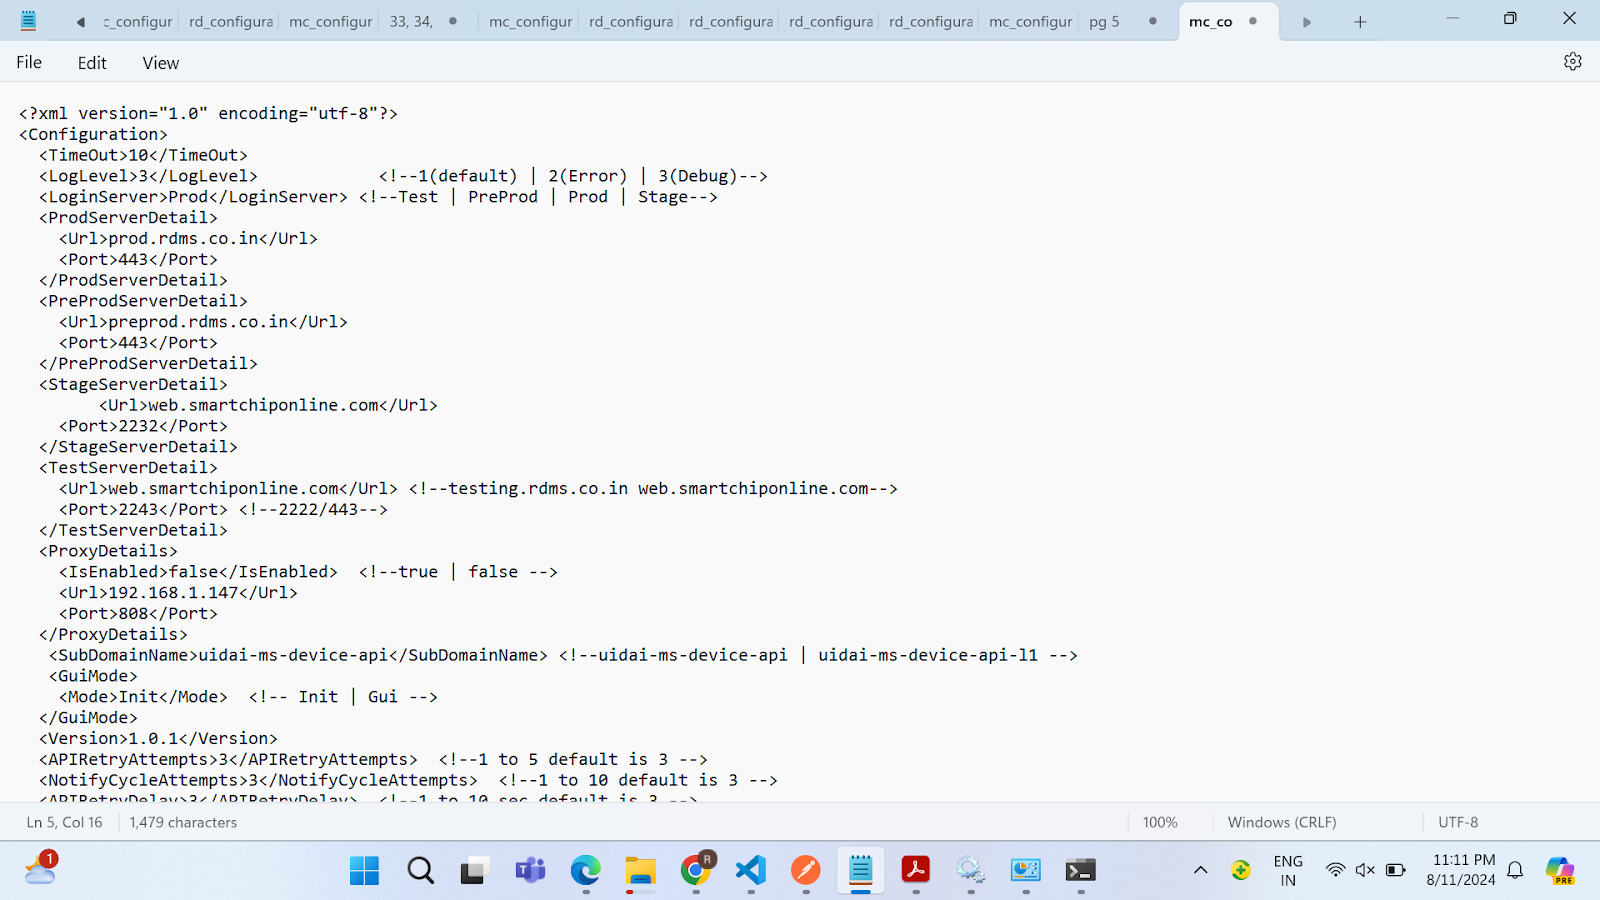Open Windows Start menu
The image size is (1600, 900).
click(x=364, y=871)
